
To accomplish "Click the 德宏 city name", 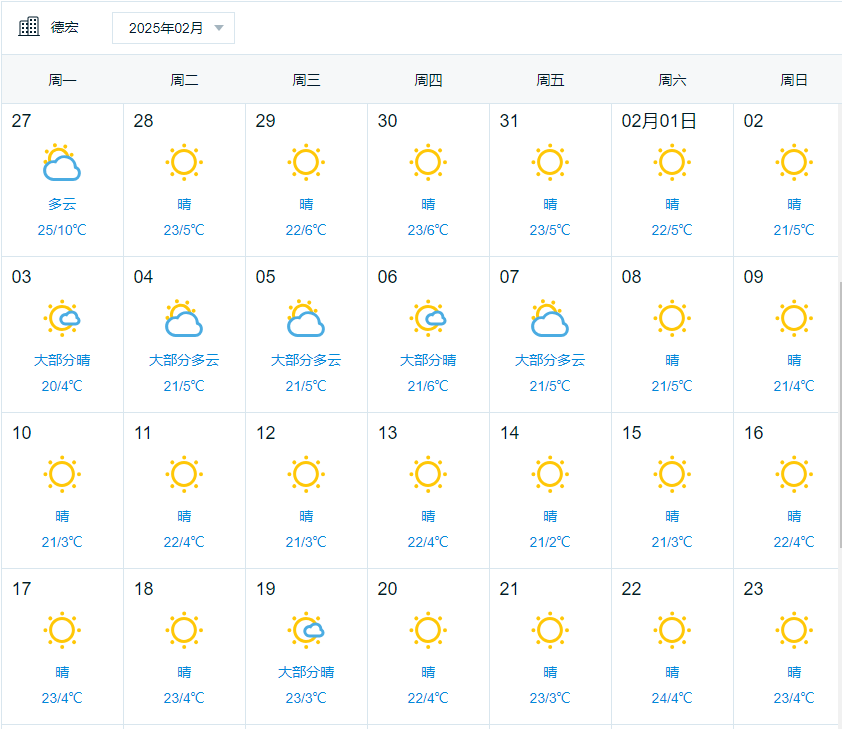I will point(64,27).
